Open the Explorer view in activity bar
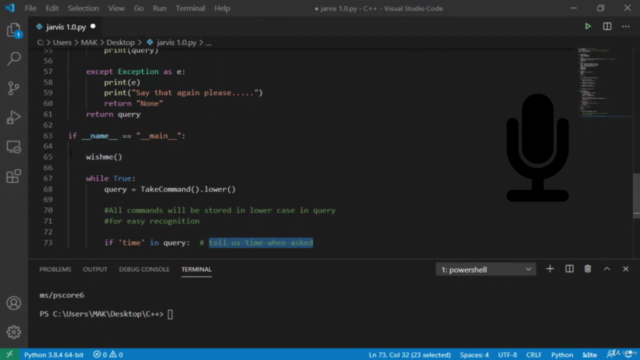 click(13, 30)
